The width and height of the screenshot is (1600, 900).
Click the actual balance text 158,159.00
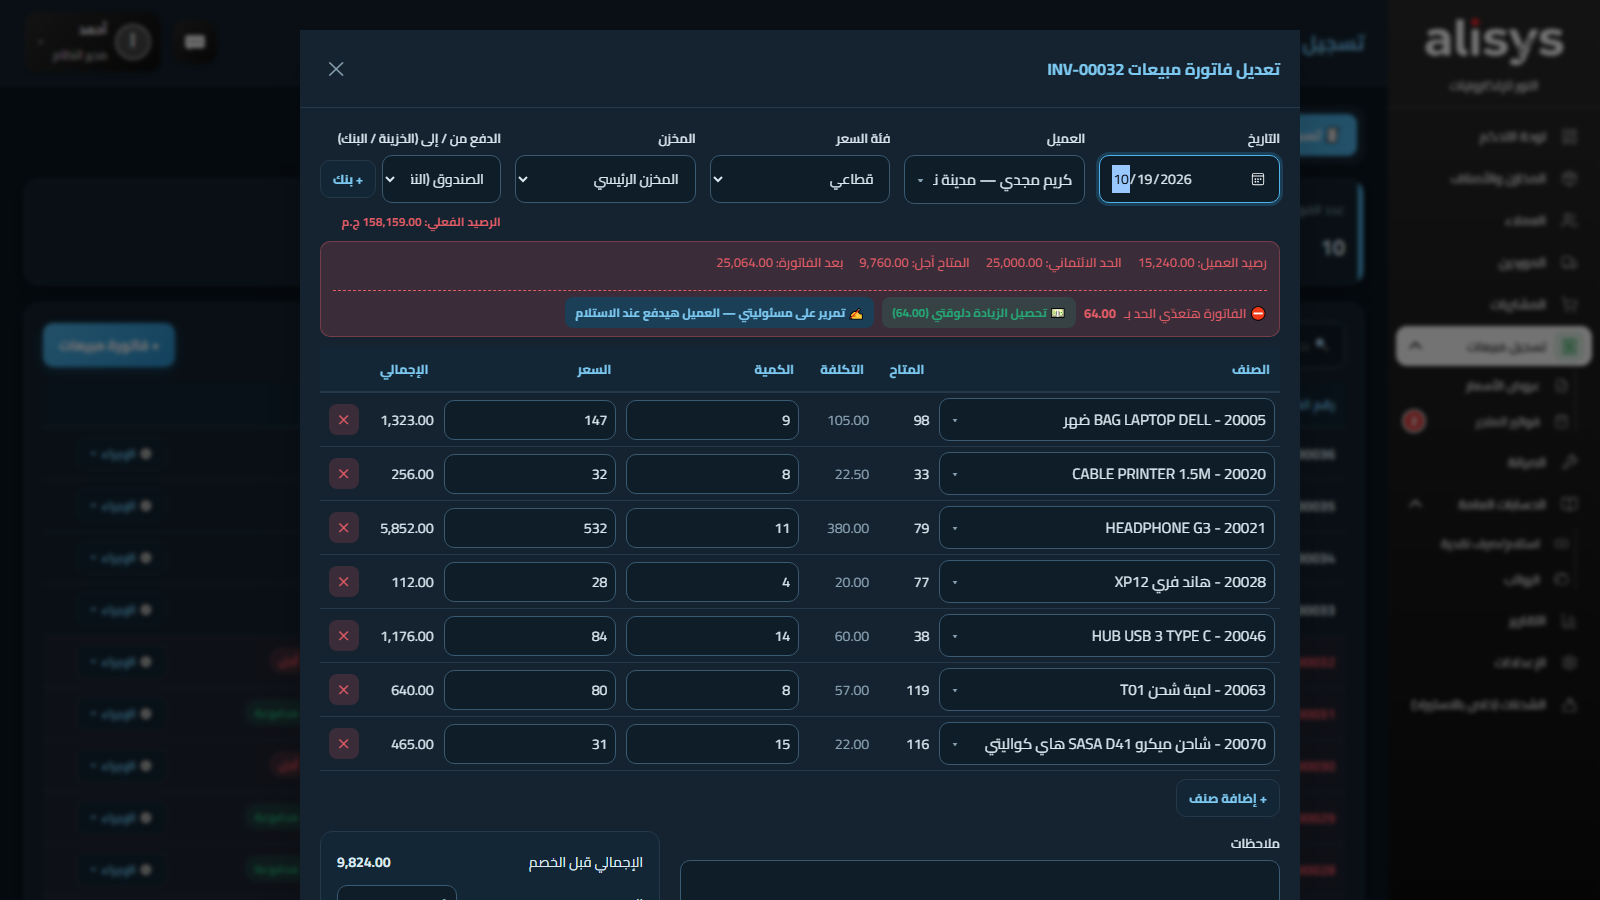pyautogui.click(x=421, y=222)
